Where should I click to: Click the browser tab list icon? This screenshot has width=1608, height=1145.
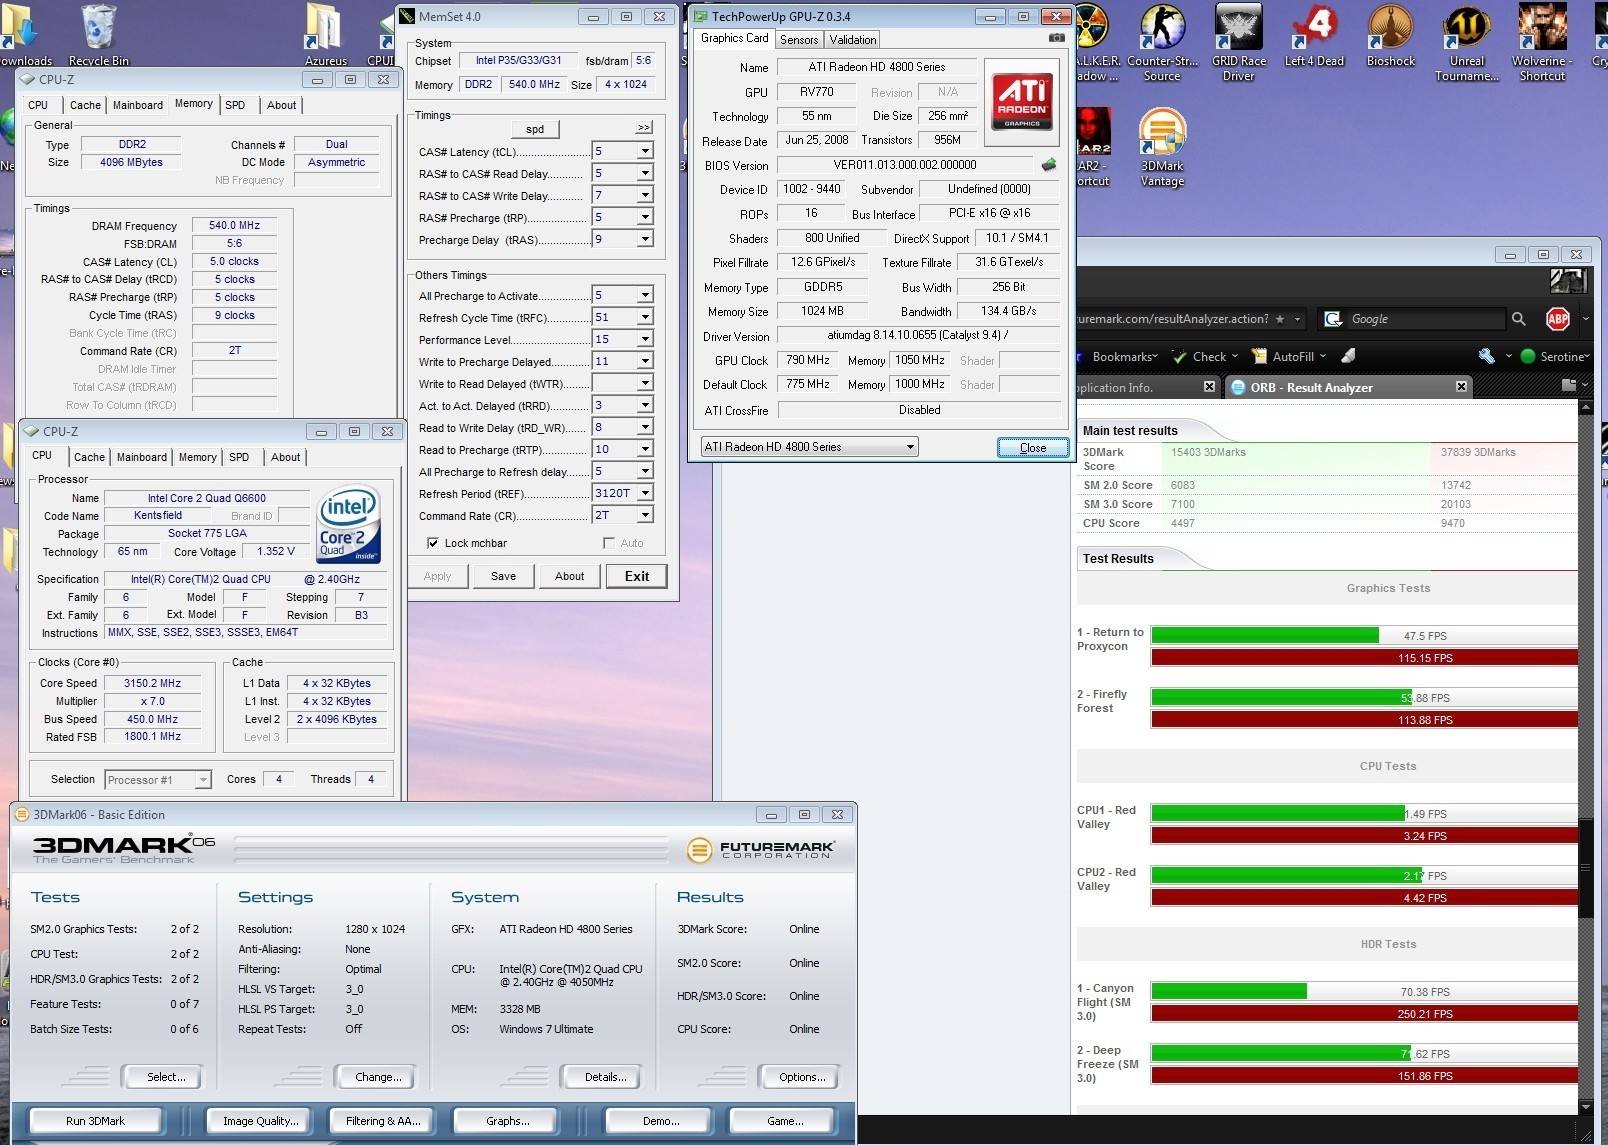point(1568,386)
